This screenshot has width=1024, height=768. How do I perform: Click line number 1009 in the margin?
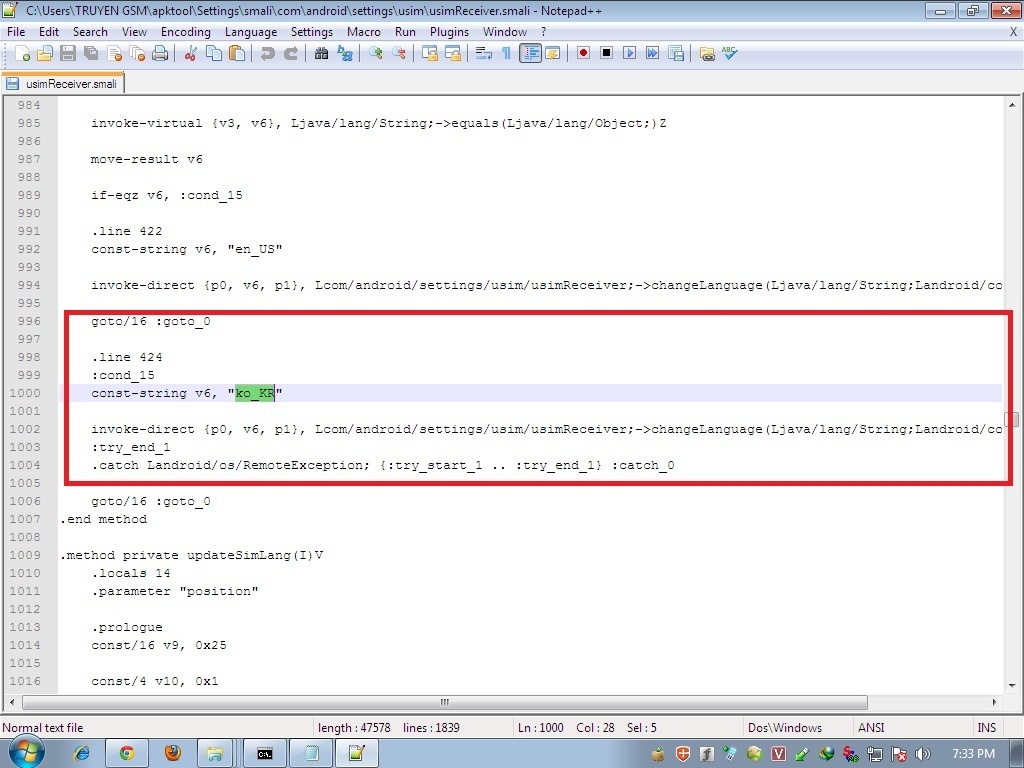(x=25, y=555)
